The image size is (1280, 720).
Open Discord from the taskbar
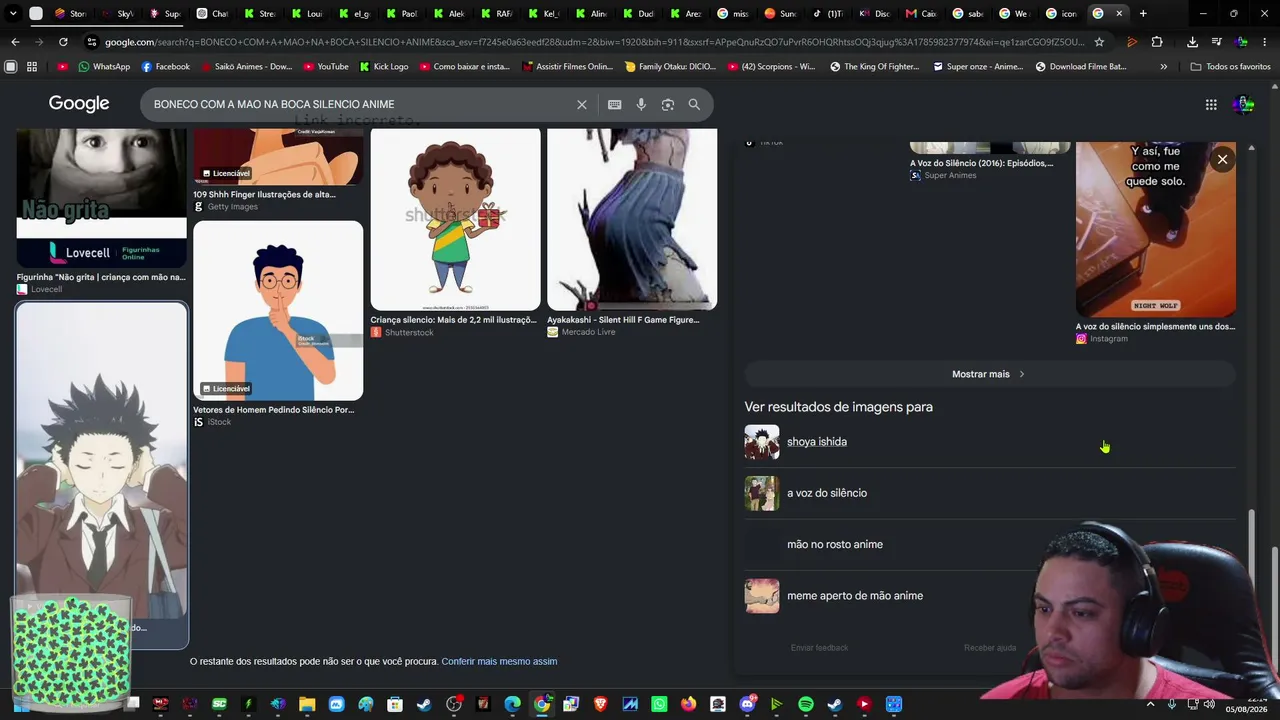coord(747,704)
